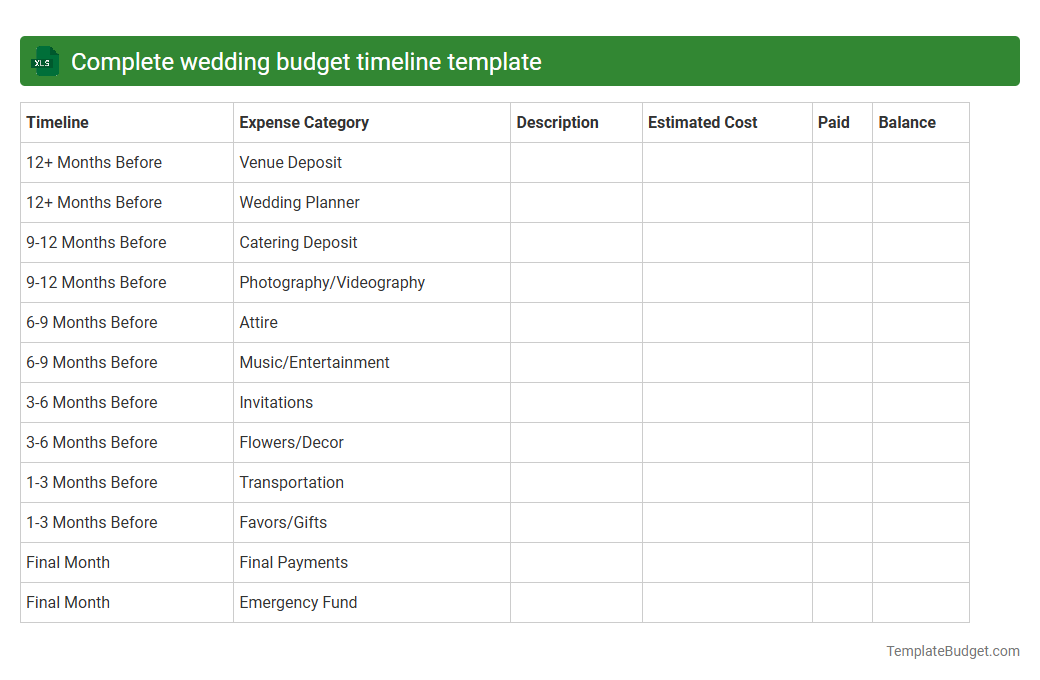Select the Transportation expense cell
This screenshot has width=1040, height=680.
(x=292, y=482)
